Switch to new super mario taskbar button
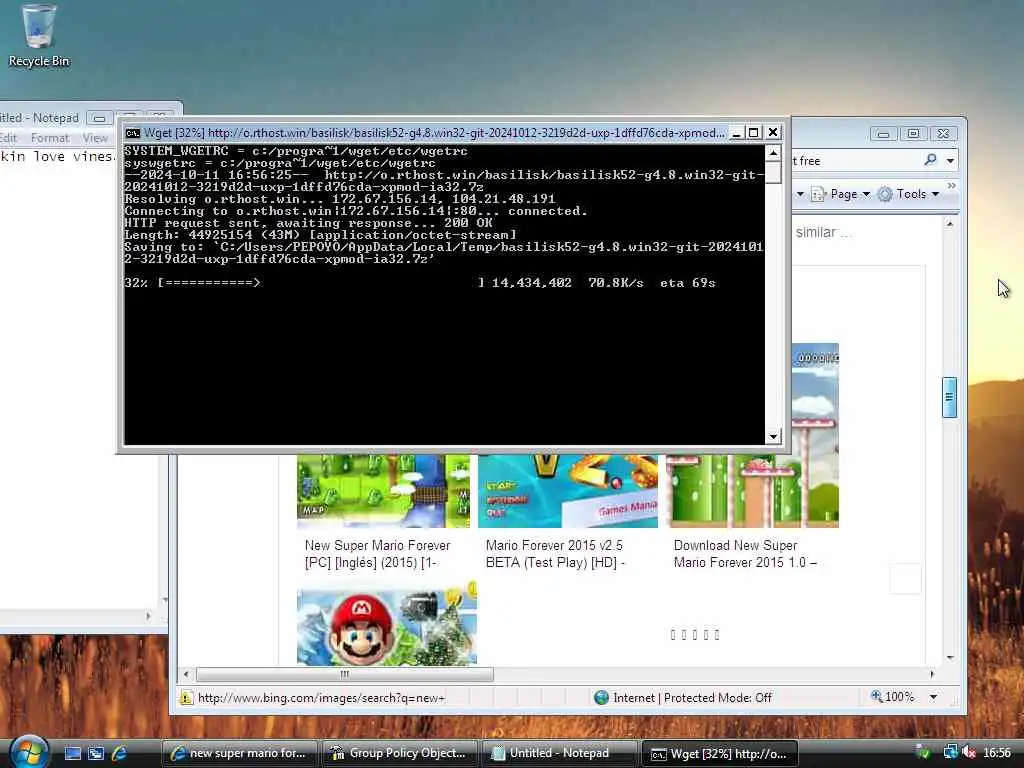This screenshot has height=768, width=1024. (238, 754)
